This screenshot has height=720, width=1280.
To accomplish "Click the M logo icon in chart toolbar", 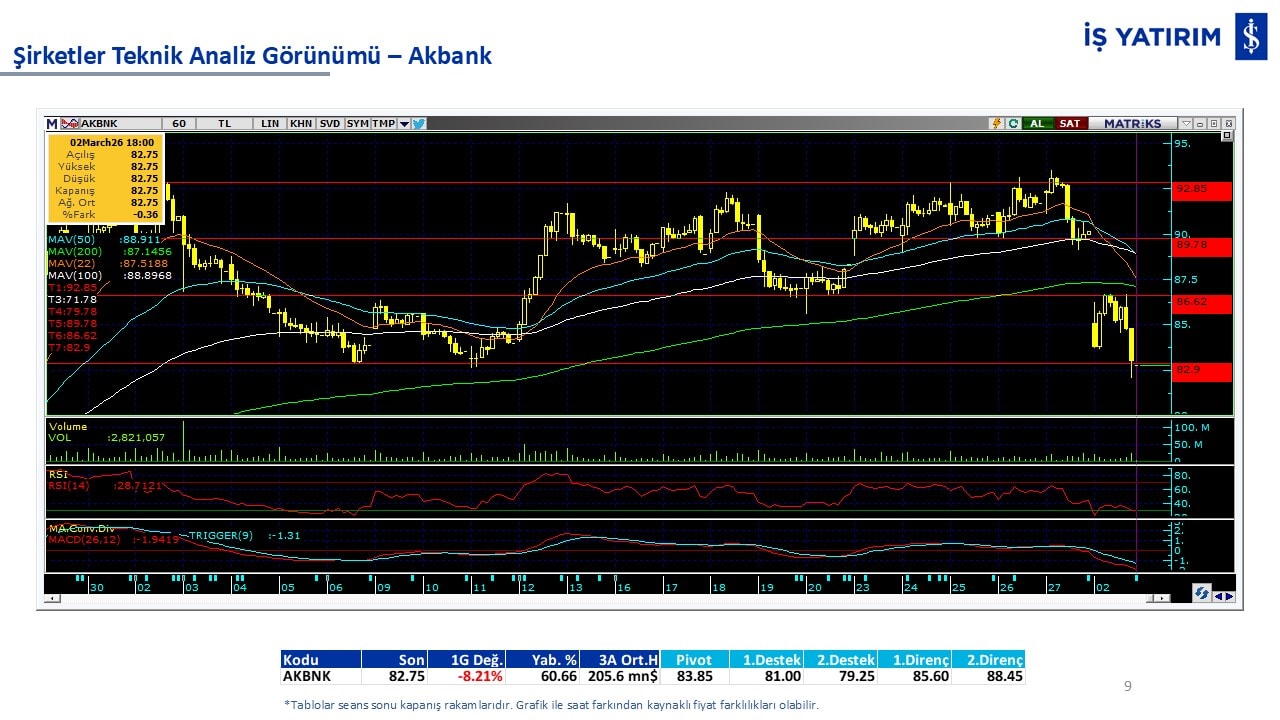I will pyautogui.click(x=52, y=124).
